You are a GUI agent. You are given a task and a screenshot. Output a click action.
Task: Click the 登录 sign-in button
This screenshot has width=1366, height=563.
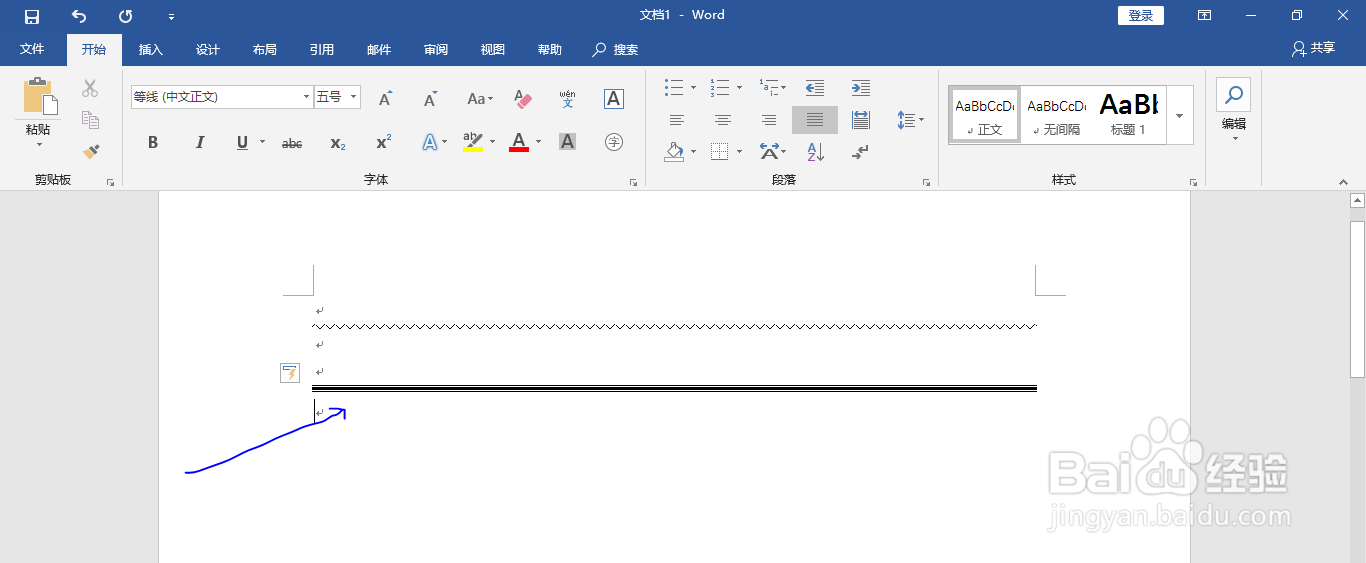(1140, 15)
